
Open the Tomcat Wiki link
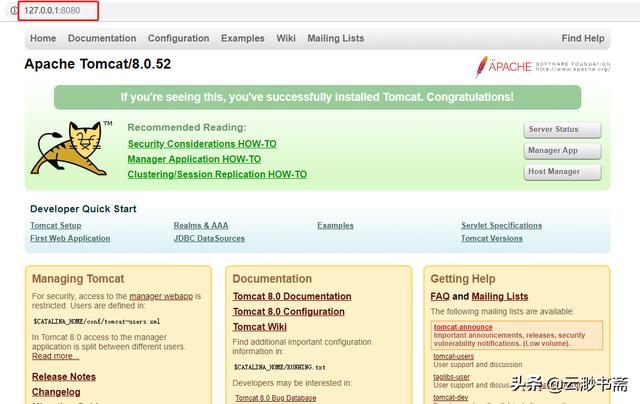click(260, 327)
